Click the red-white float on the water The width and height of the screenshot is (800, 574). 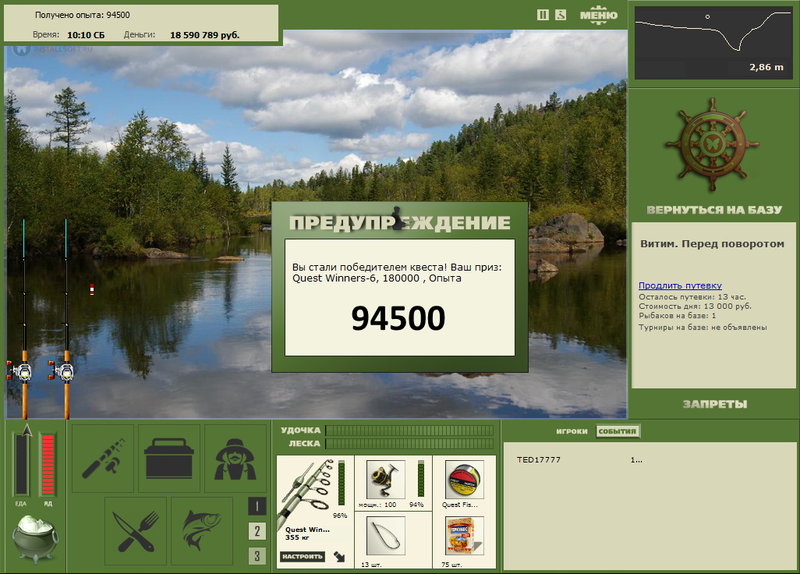click(x=92, y=290)
